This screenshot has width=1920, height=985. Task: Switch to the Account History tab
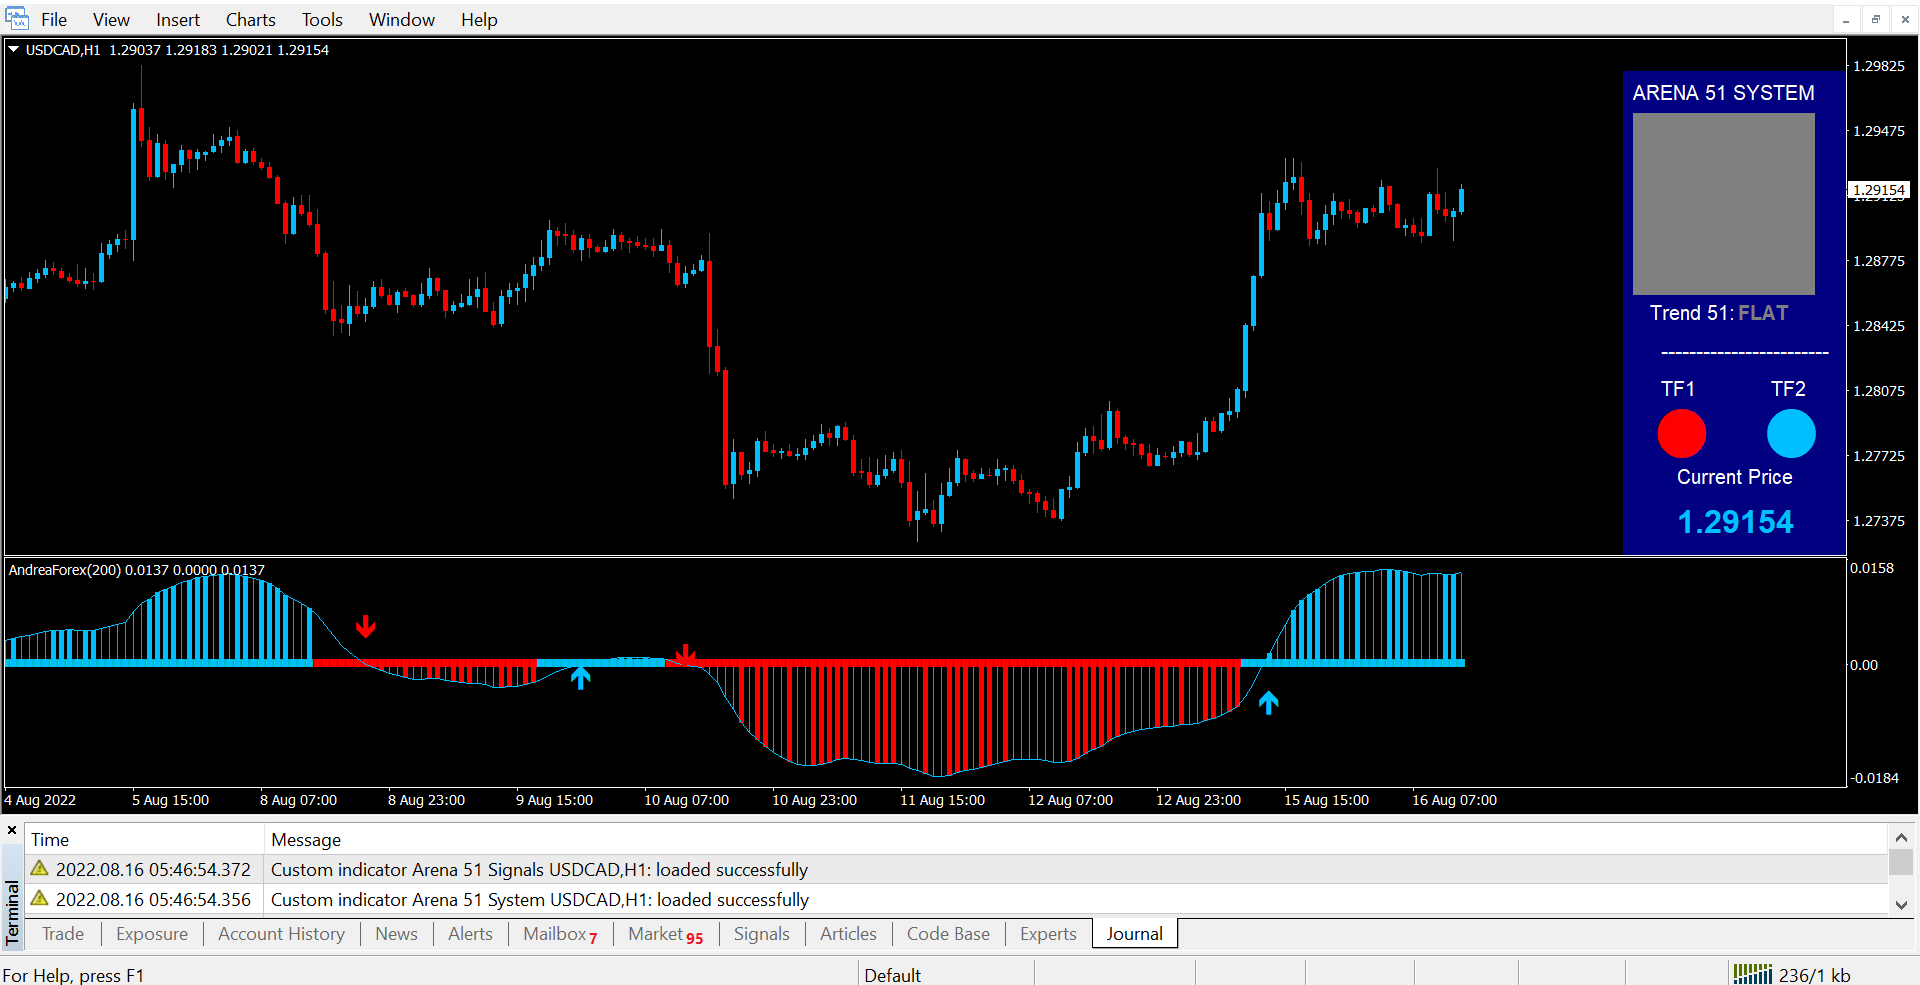pyautogui.click(x=281, y=934)
